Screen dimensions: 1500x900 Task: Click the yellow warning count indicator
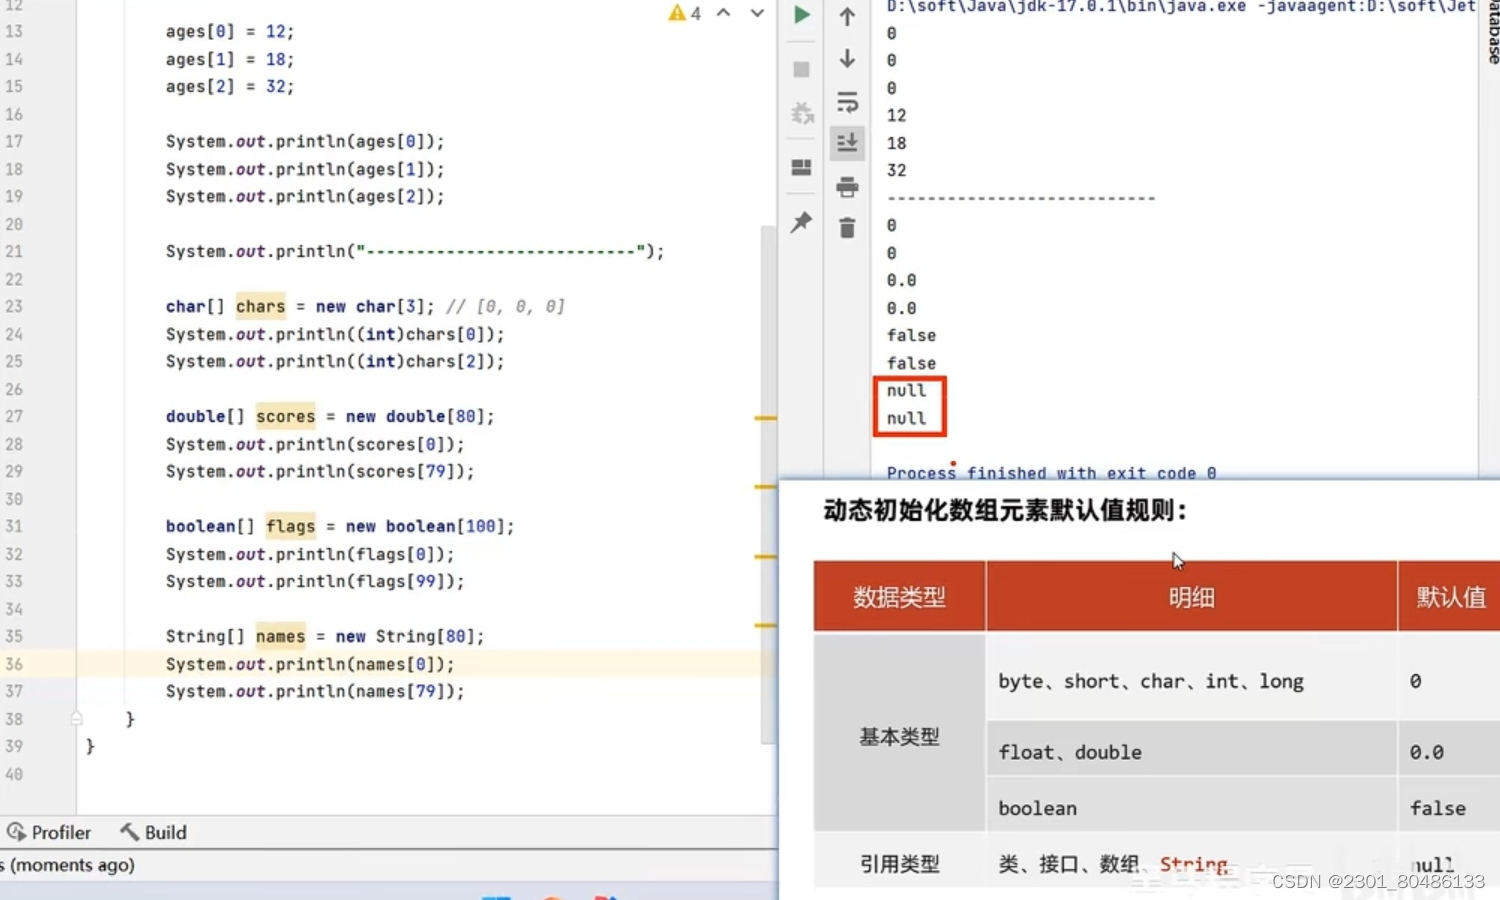point(685,13)
